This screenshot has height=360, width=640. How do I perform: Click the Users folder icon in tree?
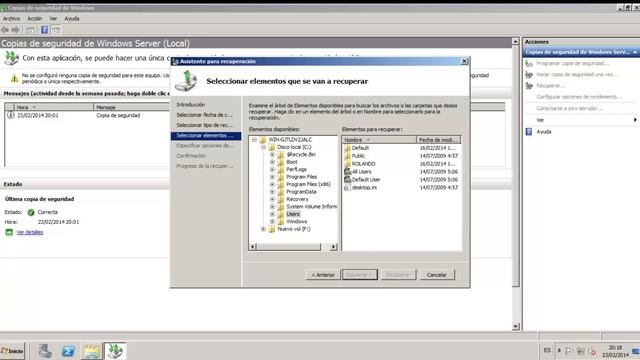(x=281, y=214)
